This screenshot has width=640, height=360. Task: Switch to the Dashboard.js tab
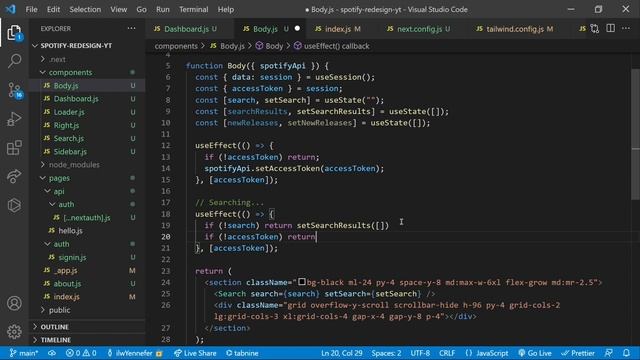(x=186, y=29)
